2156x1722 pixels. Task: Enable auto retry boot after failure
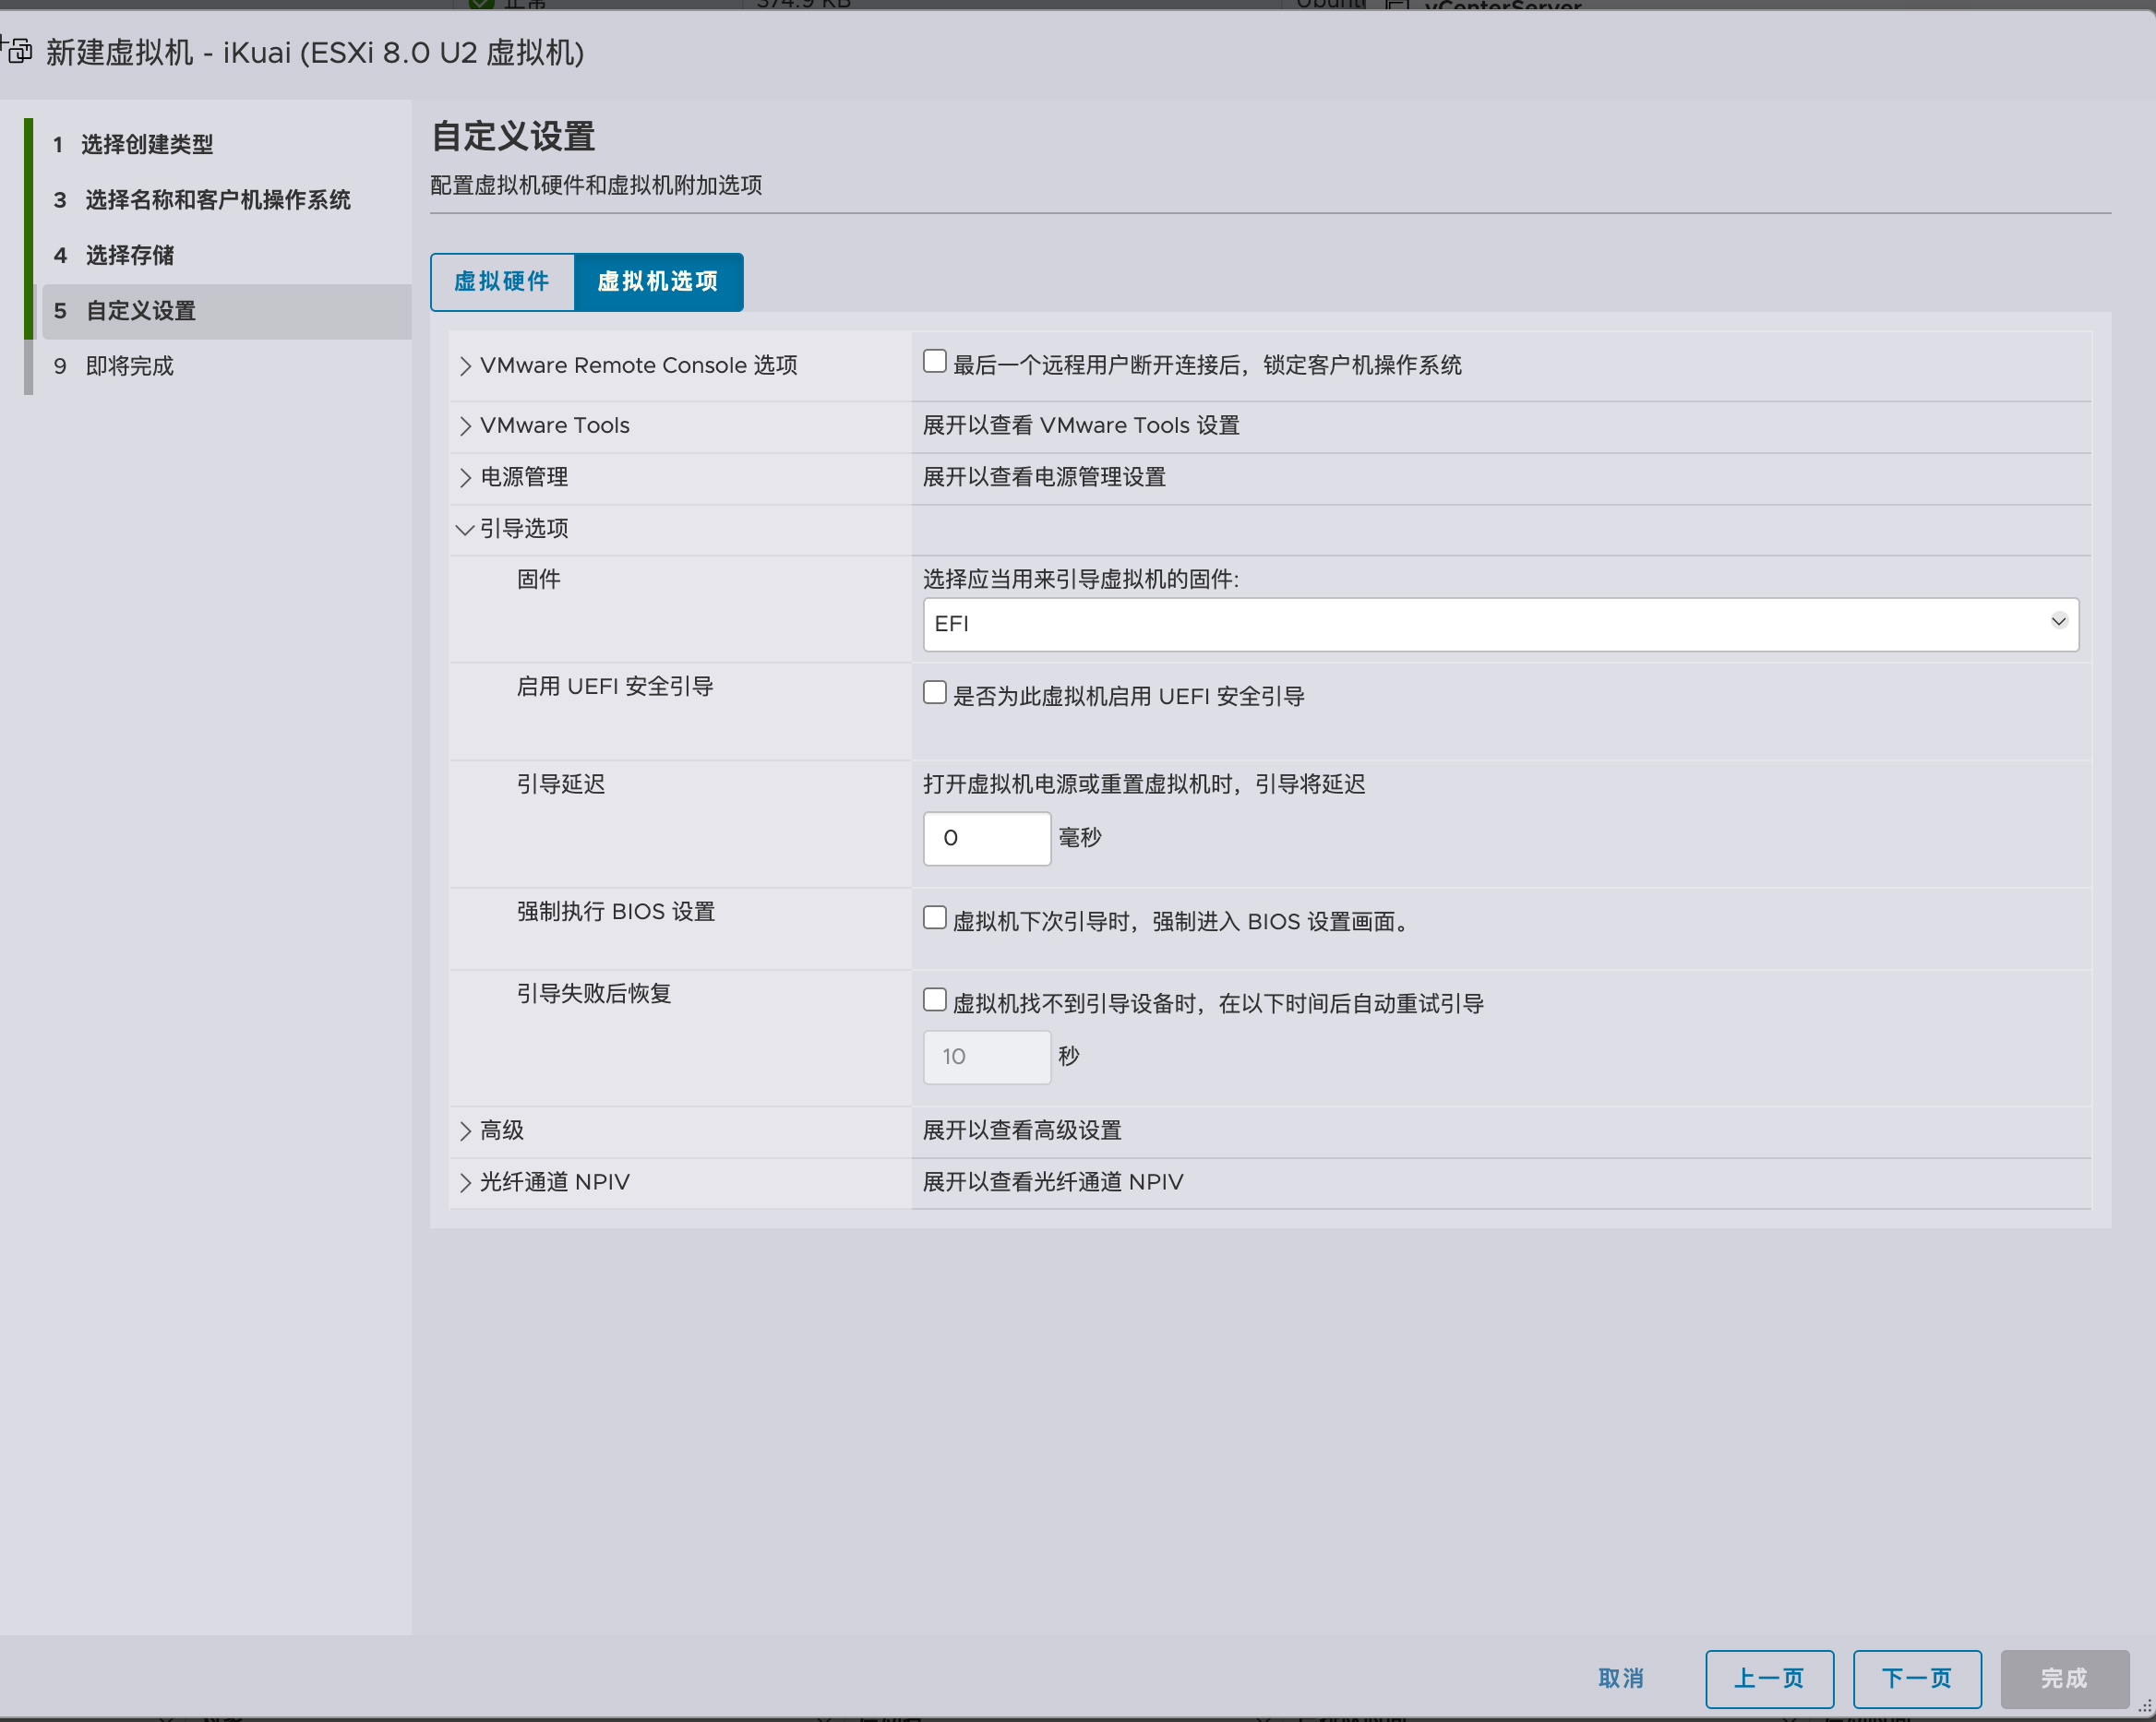934,999
